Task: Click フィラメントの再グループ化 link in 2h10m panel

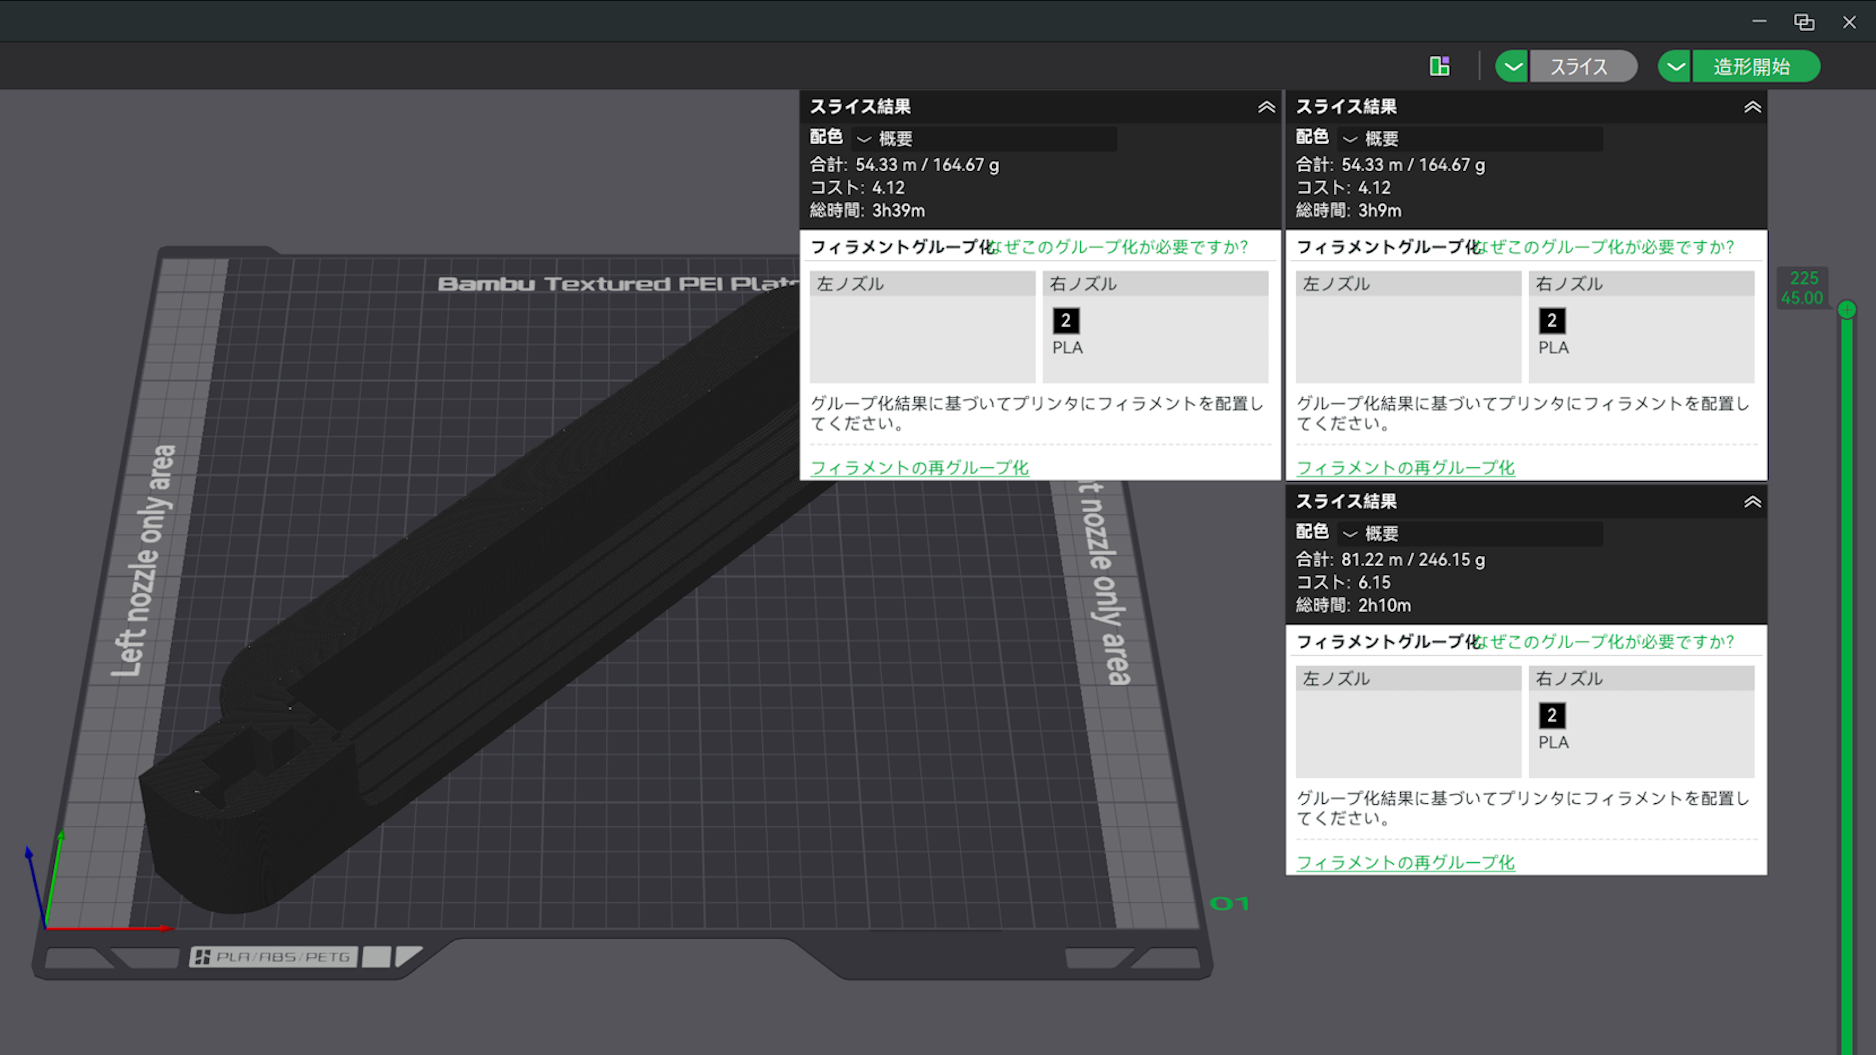Action: [1405, 862]
